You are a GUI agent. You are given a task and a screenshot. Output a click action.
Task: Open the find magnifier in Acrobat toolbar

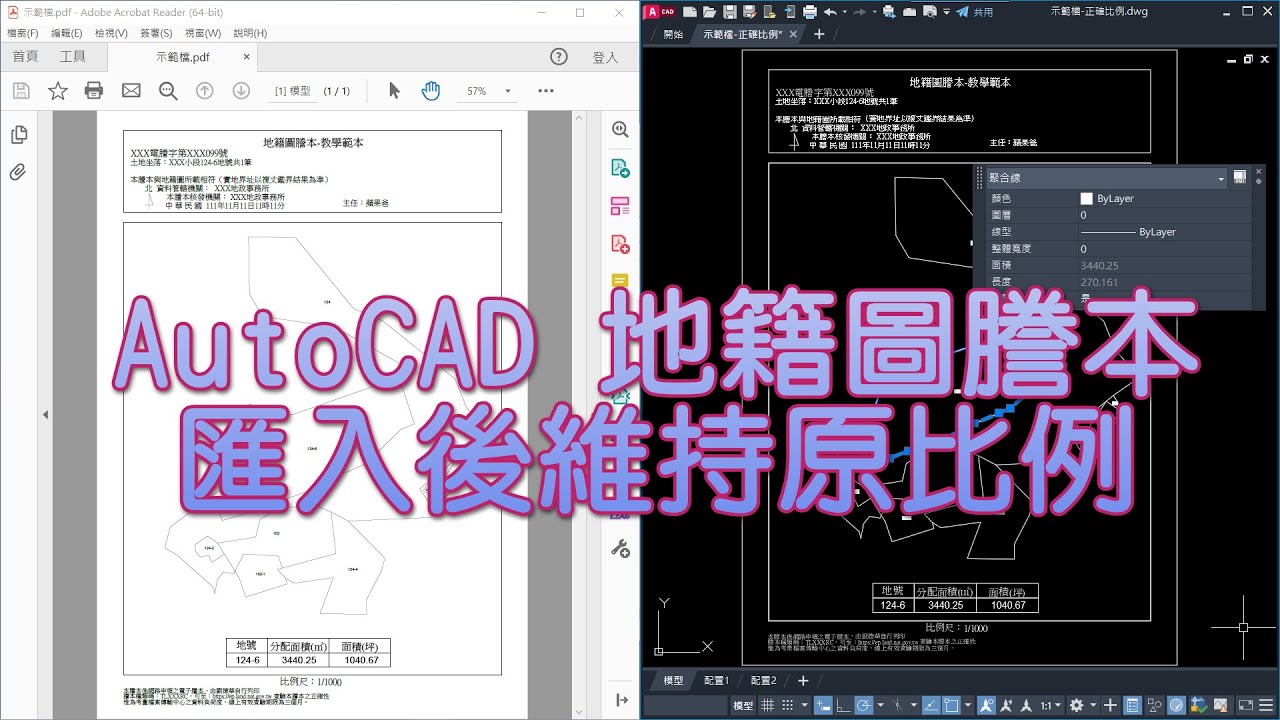(x=168, y=91)
